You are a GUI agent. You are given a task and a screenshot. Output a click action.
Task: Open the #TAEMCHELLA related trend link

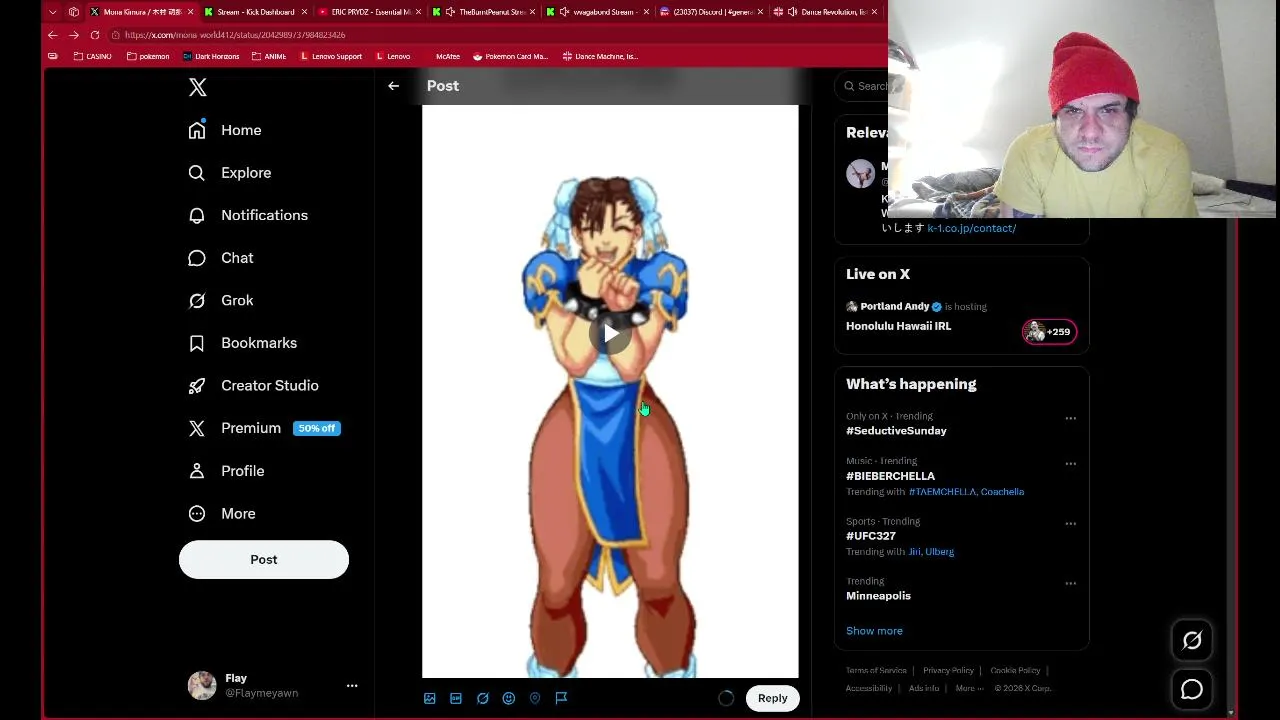(942, 492)
